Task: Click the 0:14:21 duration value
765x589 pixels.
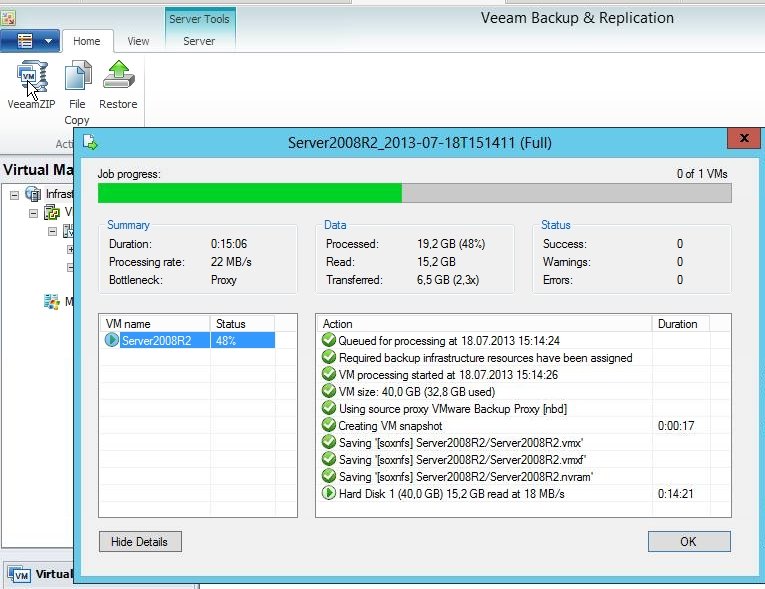Action: click(x=676, y=494)
